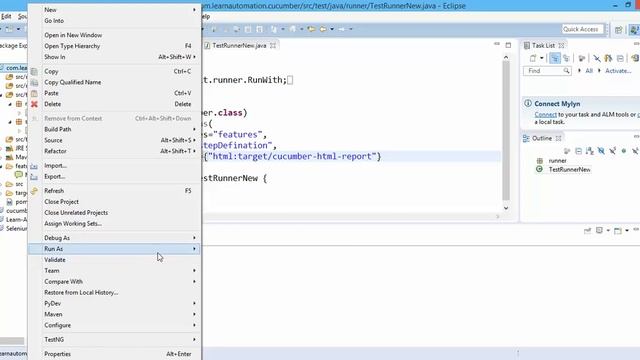Click the red Delete X icon
This screenshot has width=640, height=360.
[x=34, y=104]
